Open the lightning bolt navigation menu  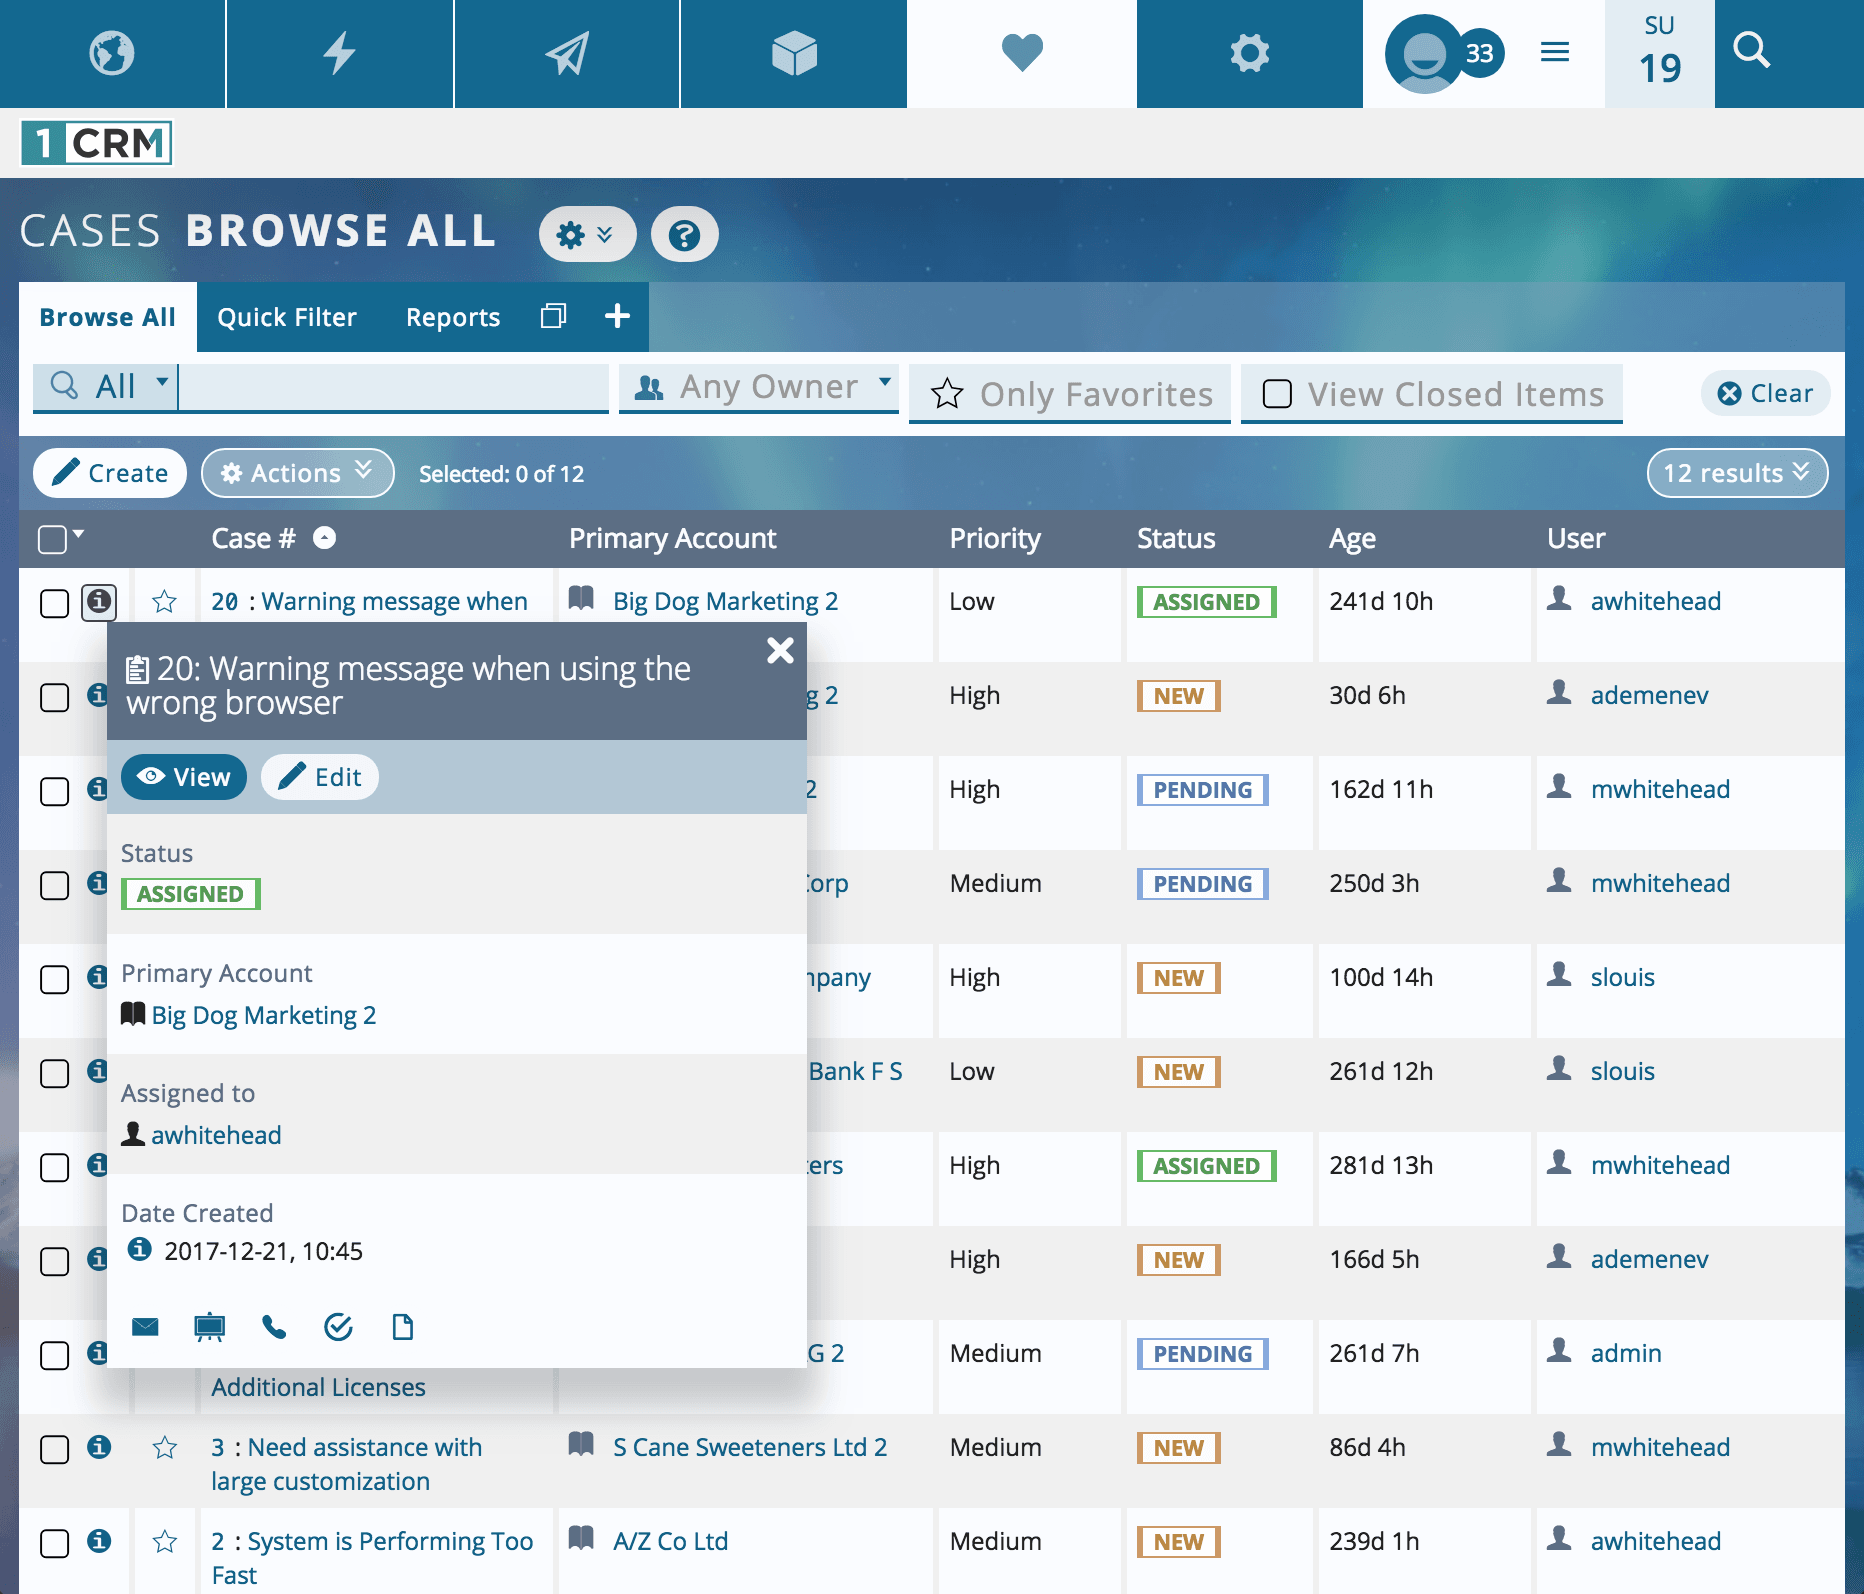339,54
